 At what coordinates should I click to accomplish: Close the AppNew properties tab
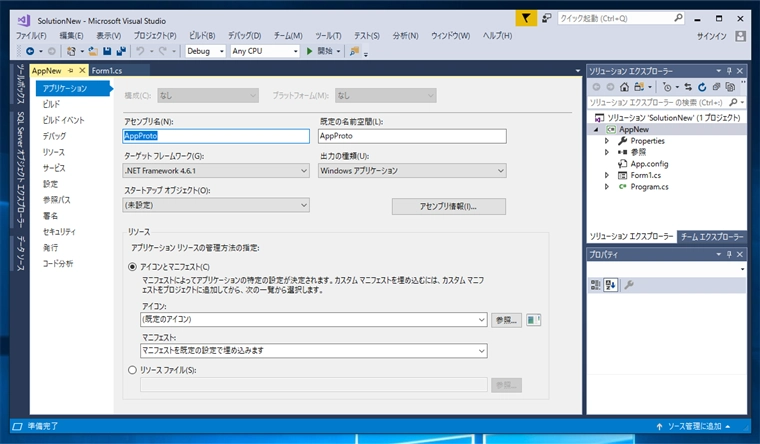coord(82,71)
